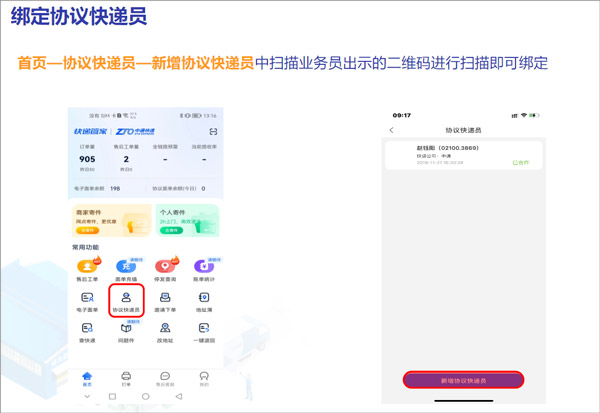Open the 协议快递员 icon
Viewport: 600px width, 413px height.
coord(126,300)
